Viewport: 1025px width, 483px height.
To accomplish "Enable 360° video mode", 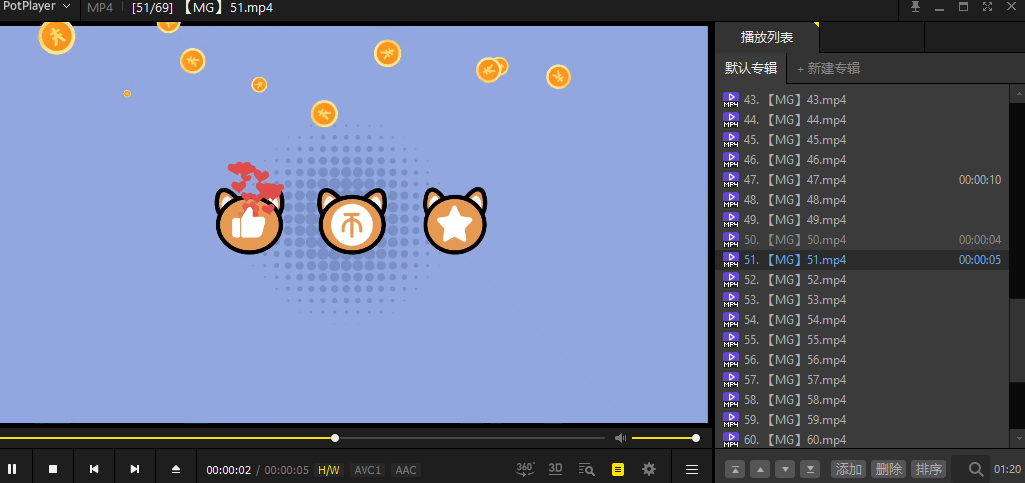I will point(526,468).
